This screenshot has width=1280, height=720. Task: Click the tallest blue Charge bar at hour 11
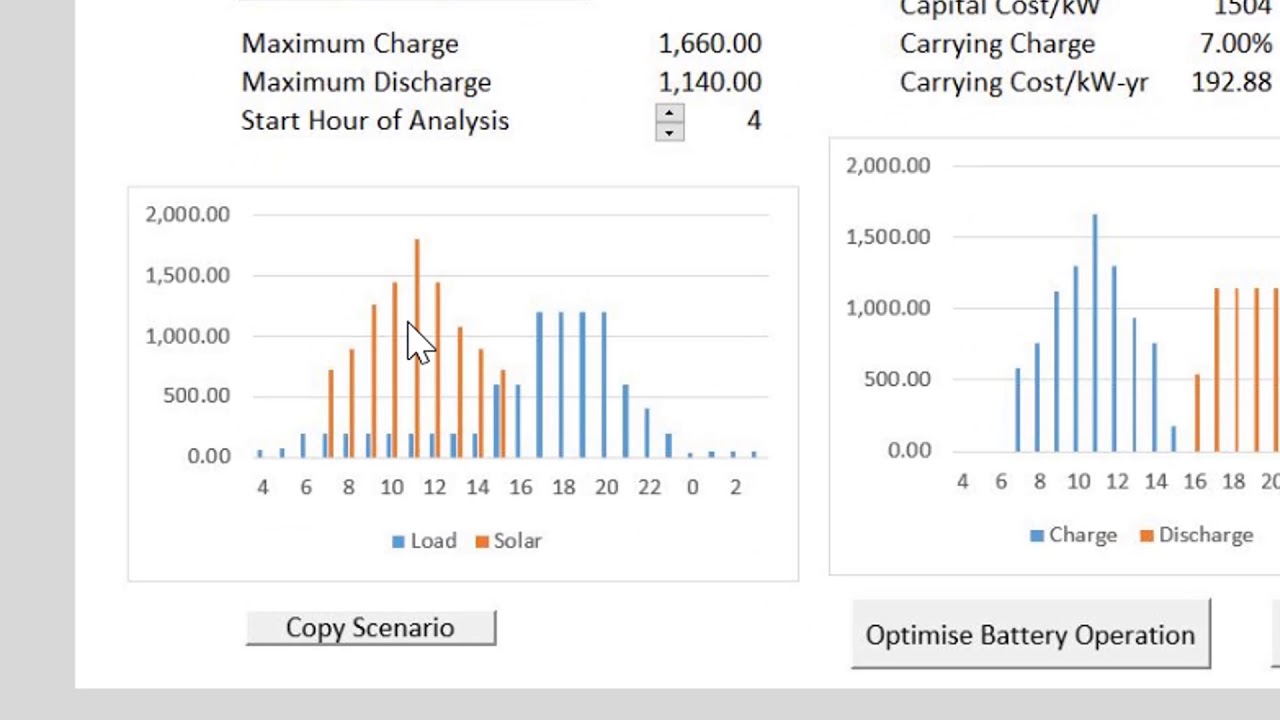click(1095, 333)
